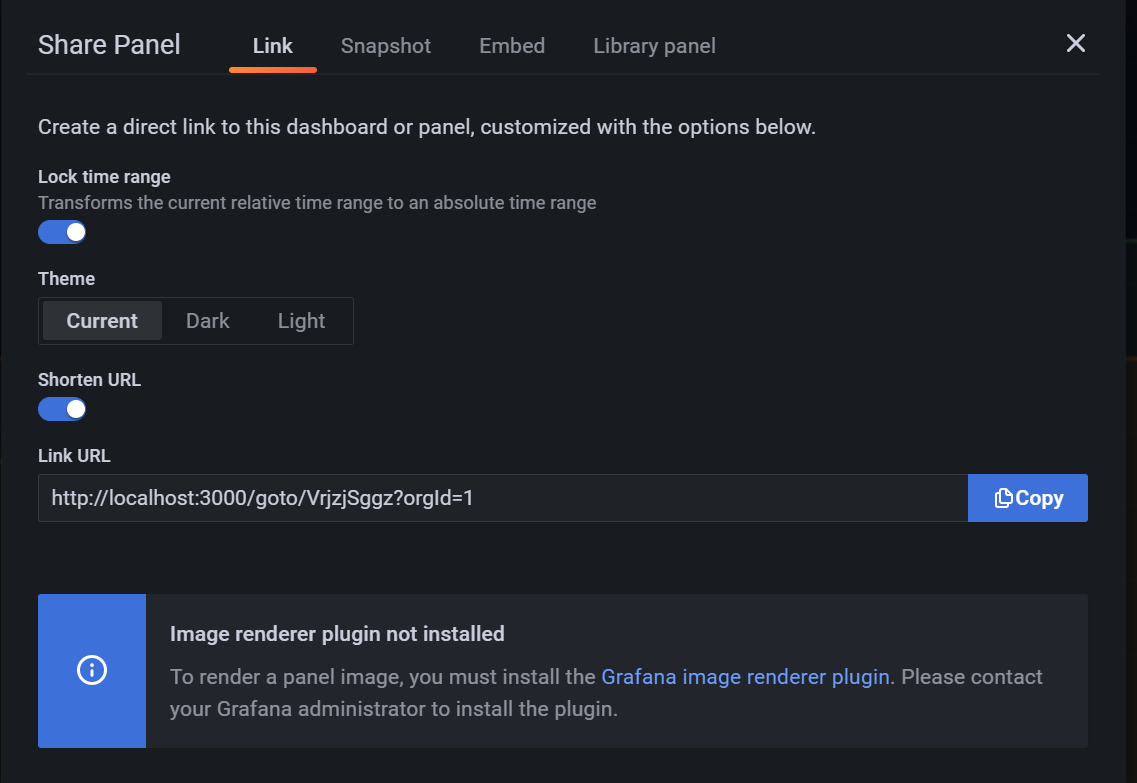
Task: Close the Share Panel dialog
Action: click(1075, 43)
